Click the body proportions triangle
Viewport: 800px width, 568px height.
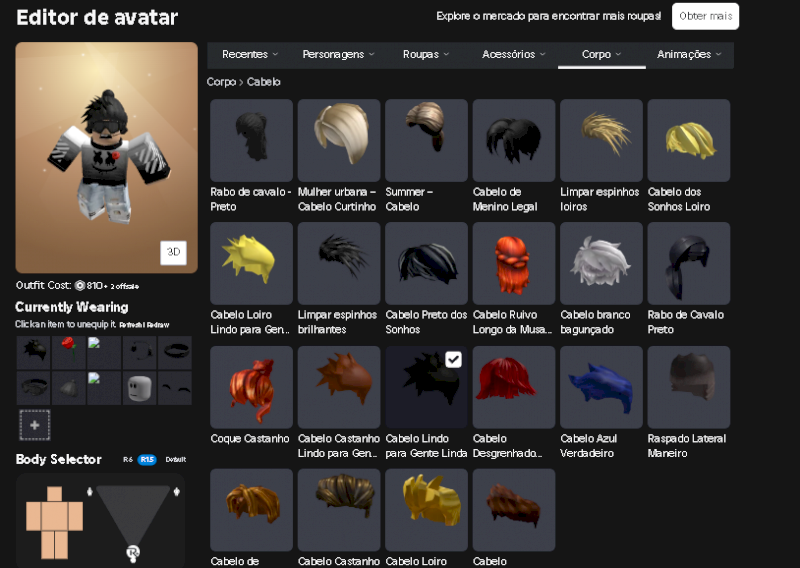133,514
